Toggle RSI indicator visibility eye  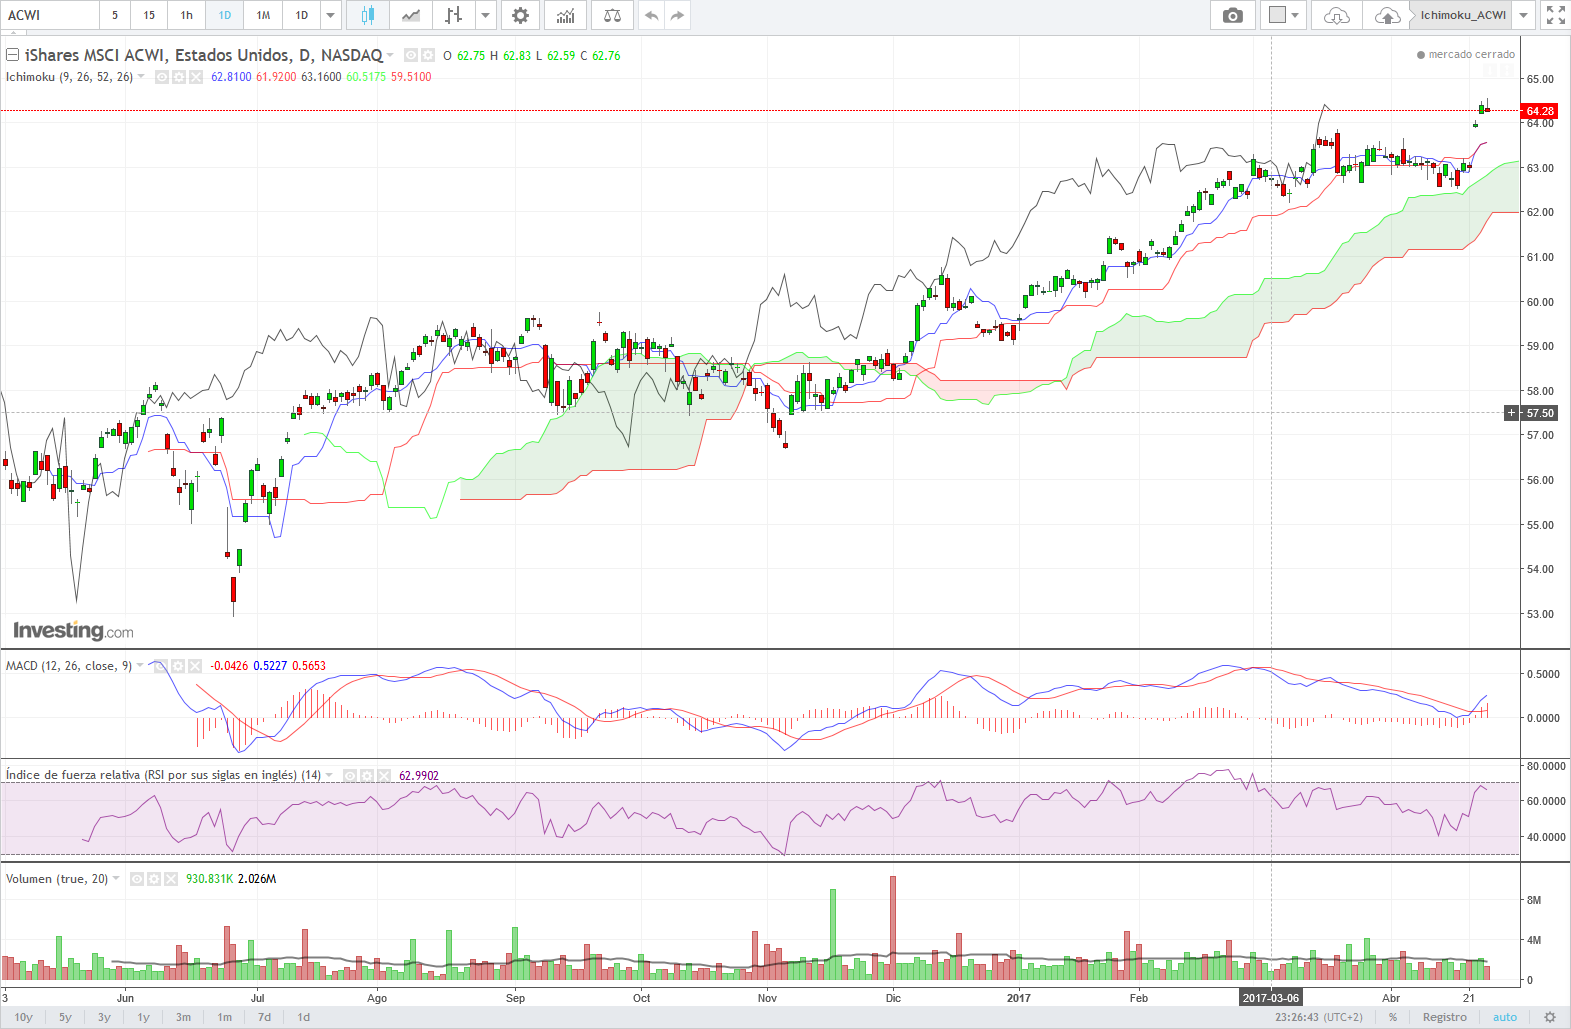coord(351,776)
